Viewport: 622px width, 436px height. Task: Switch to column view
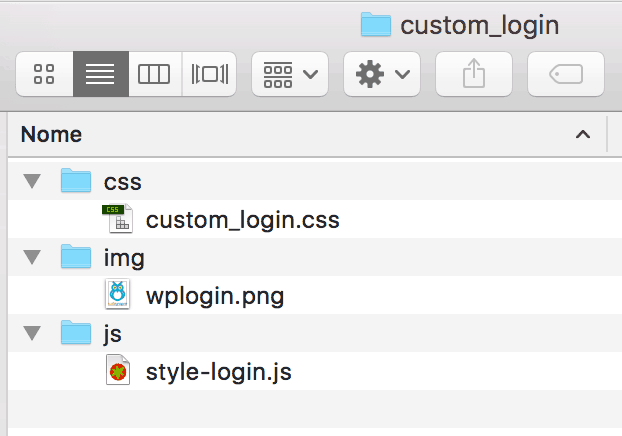pos(154,74)
